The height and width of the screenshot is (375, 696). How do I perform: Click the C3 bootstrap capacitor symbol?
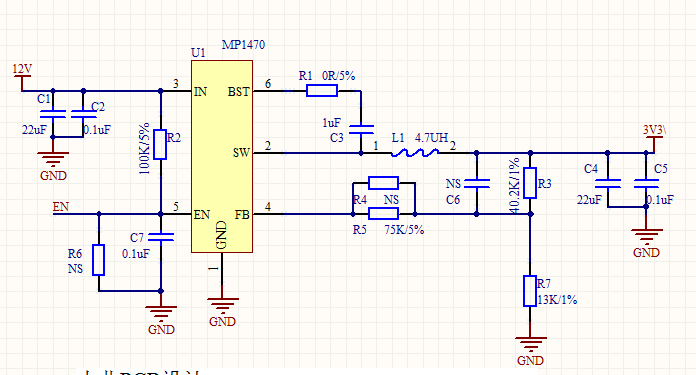point(361,130)
